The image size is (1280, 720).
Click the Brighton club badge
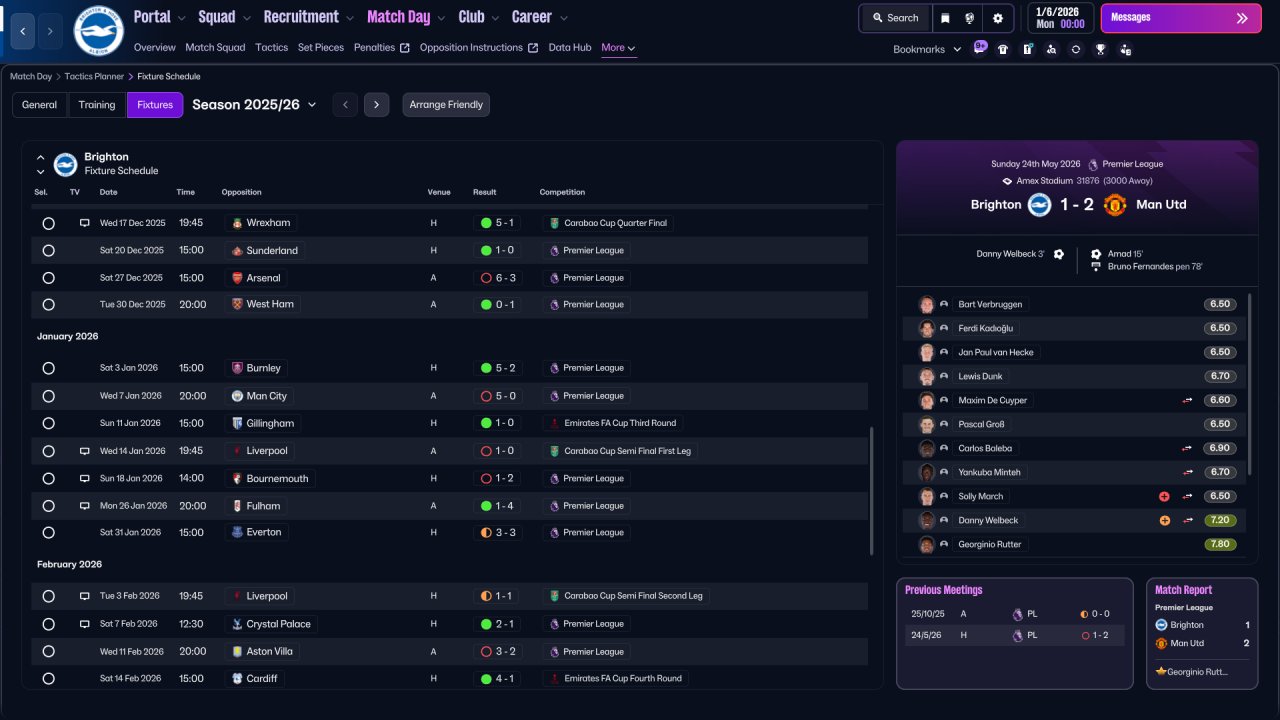tap(98, 31)
